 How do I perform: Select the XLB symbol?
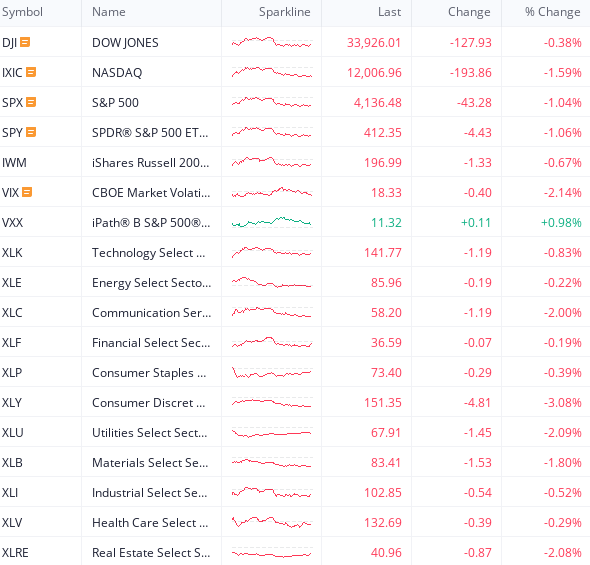coord(12,463)
